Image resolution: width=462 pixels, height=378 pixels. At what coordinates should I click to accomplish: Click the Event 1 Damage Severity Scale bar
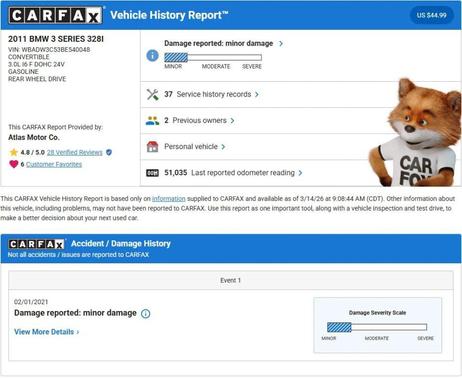point(377,327)
